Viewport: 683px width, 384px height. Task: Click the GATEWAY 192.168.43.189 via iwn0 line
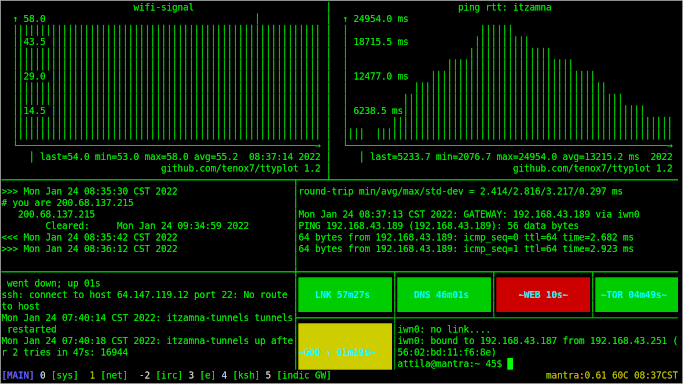[469, 214]
